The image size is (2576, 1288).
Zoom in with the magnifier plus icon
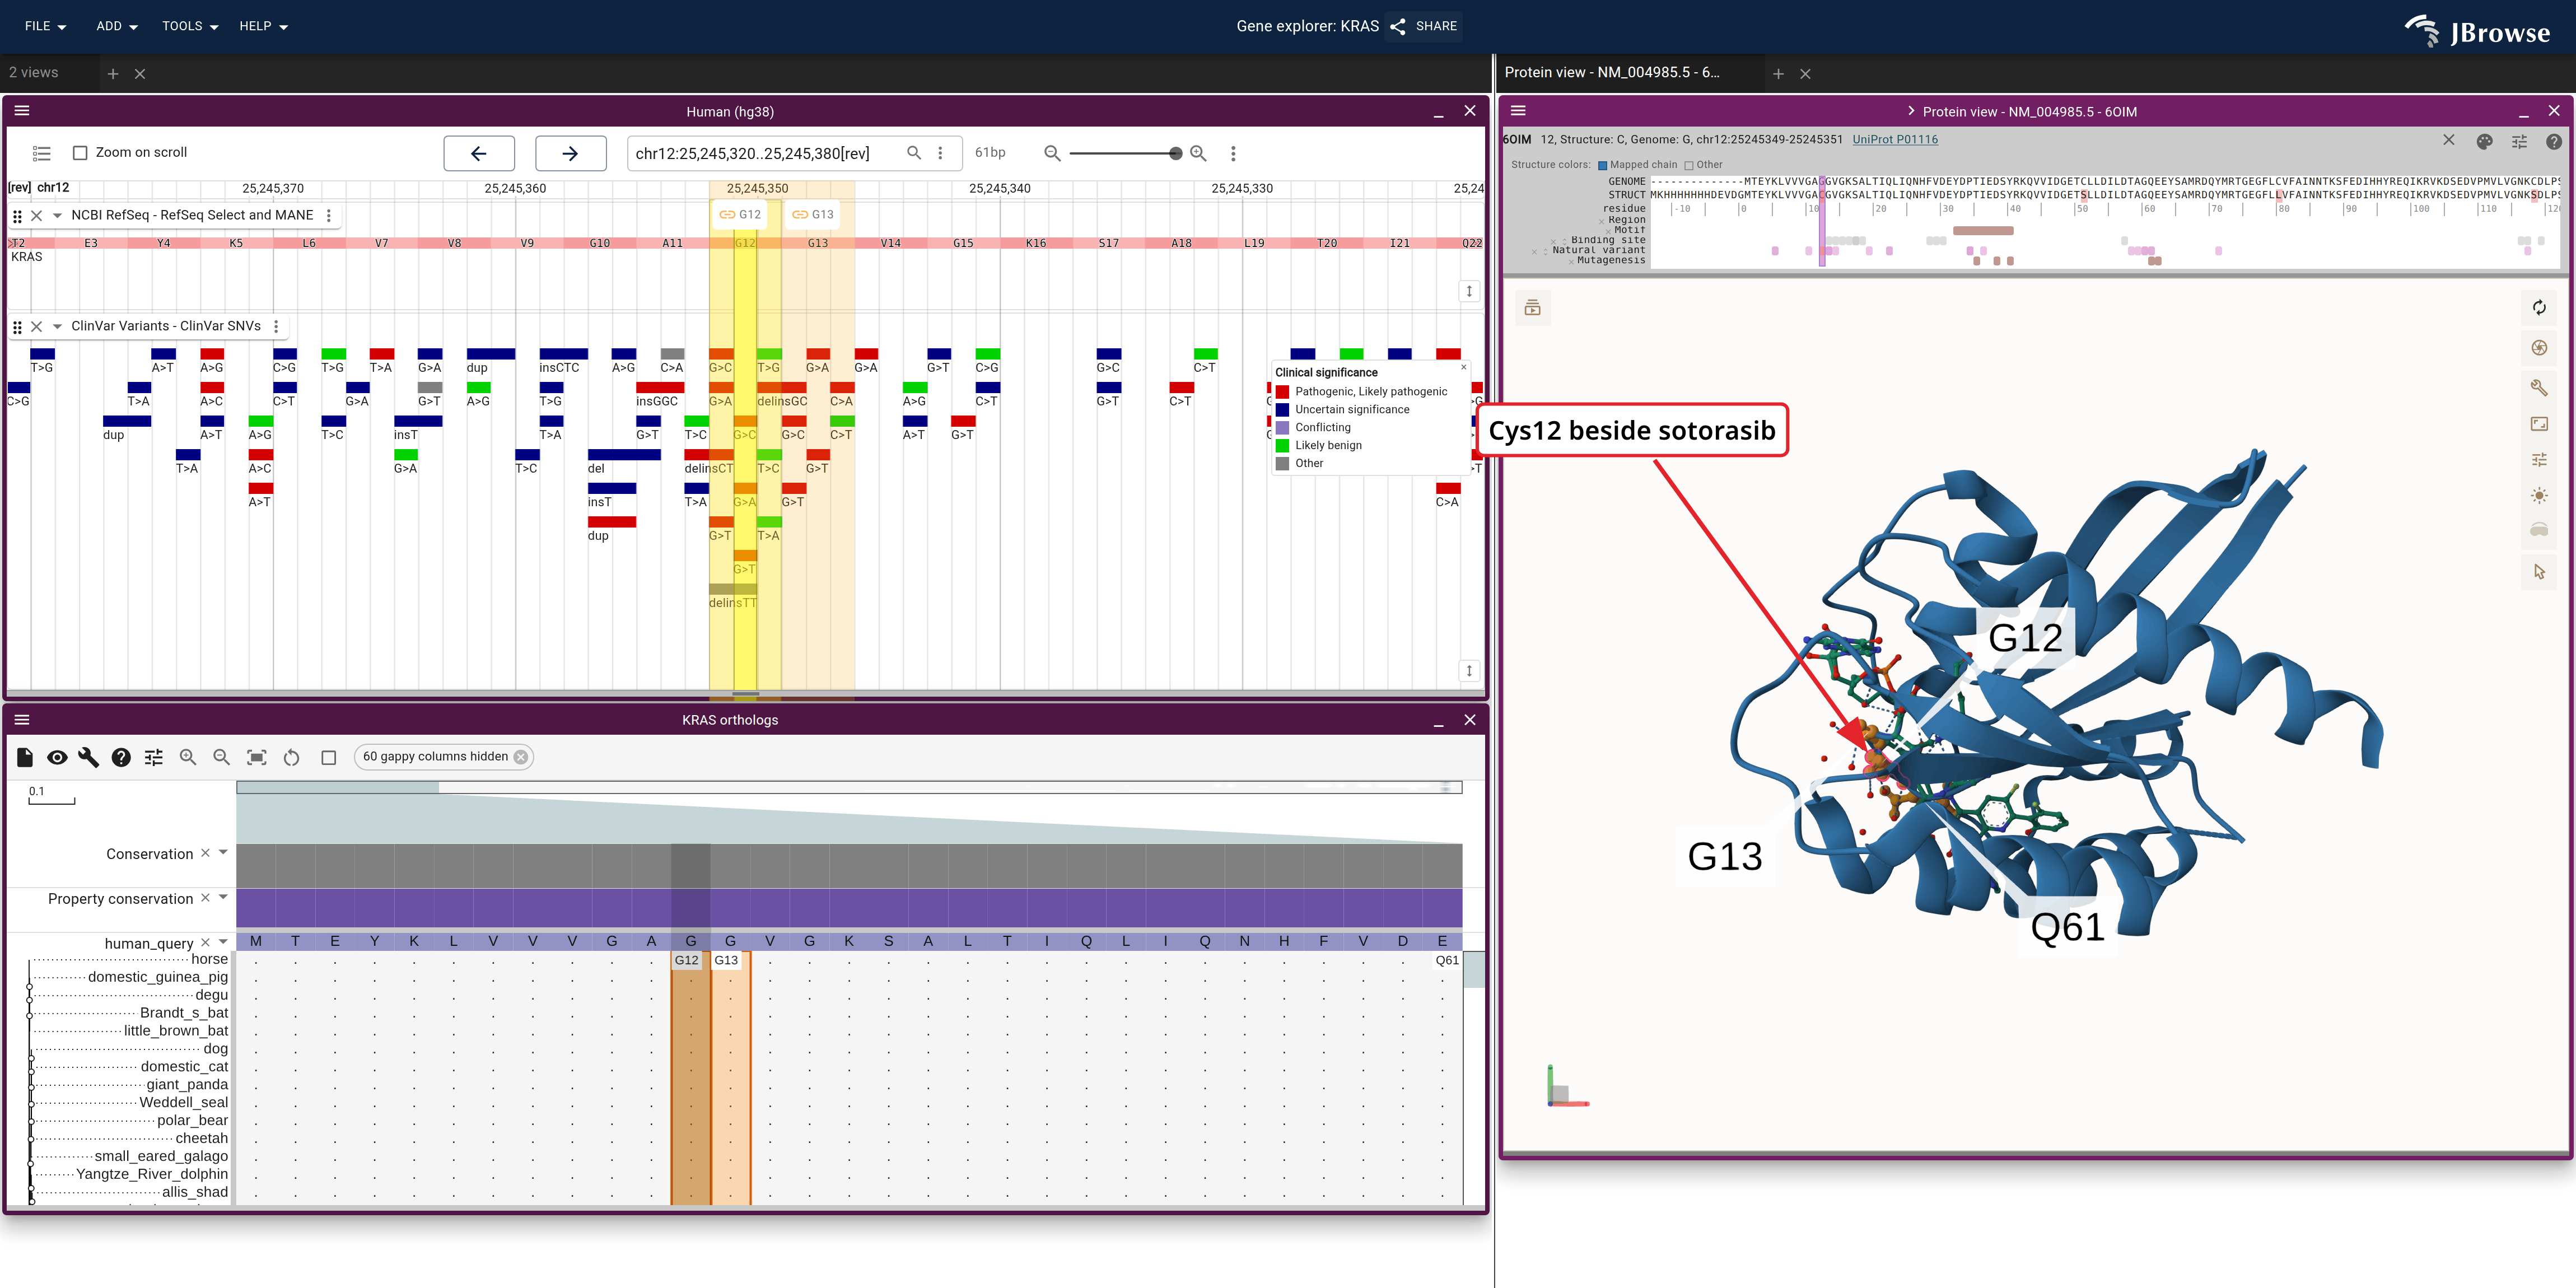tap(1198, 153)
